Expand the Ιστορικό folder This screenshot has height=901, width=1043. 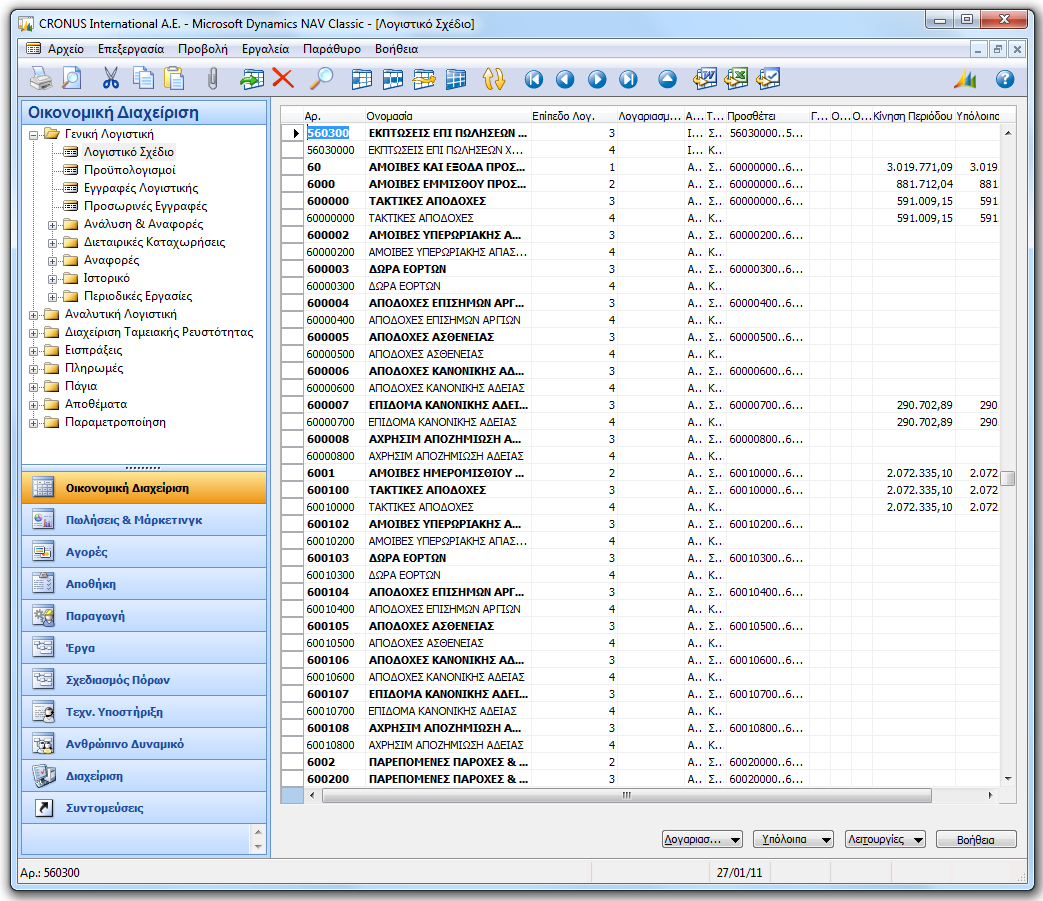click(52, 279)
